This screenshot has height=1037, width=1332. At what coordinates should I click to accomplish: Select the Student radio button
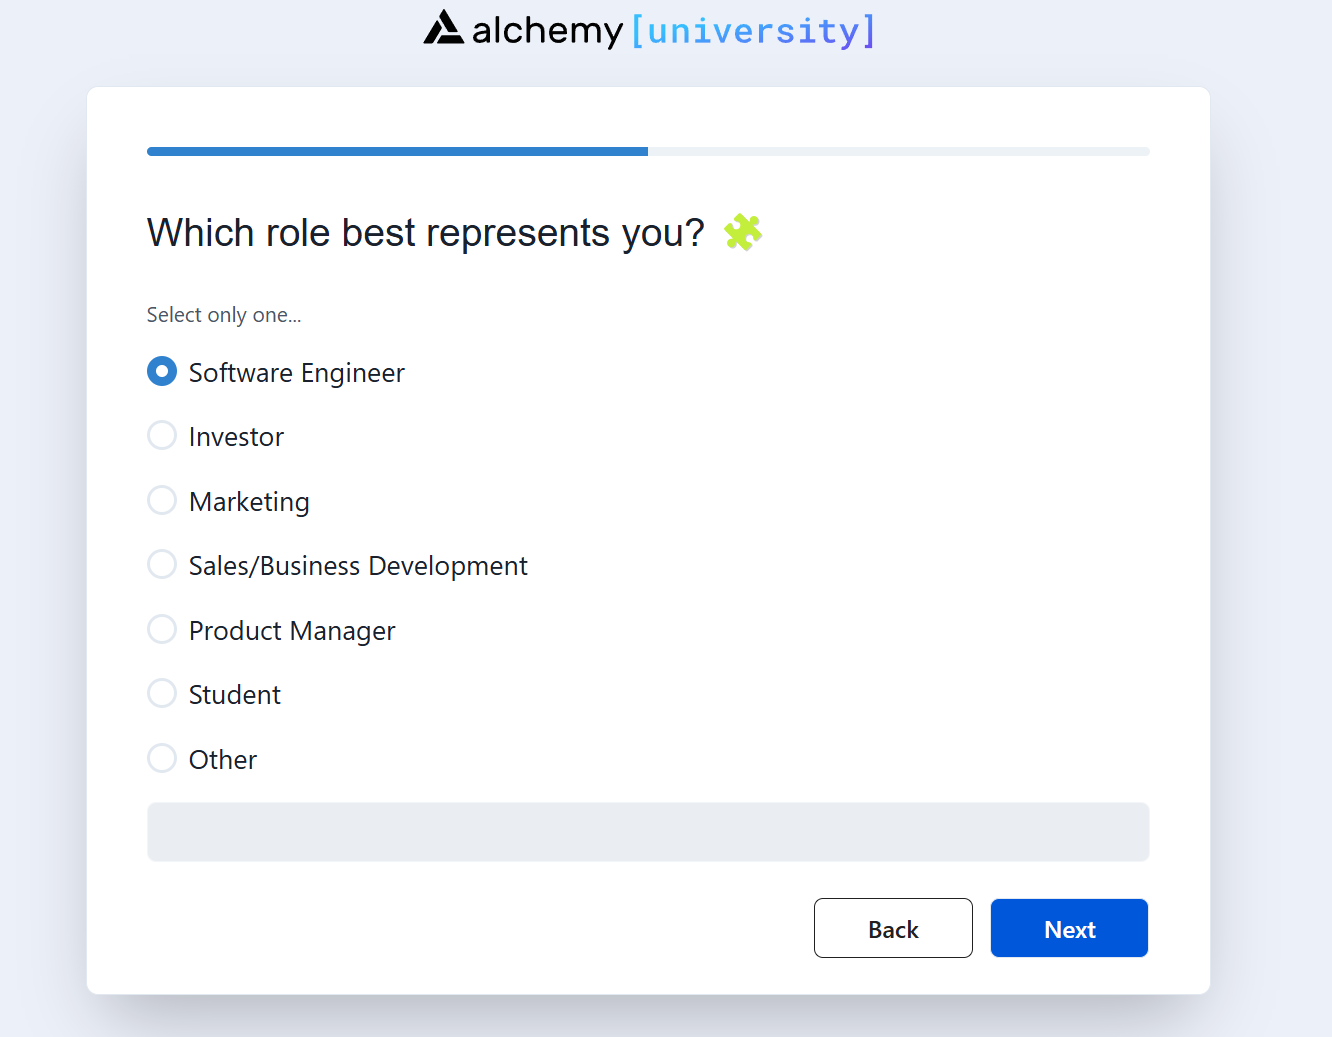click(162, 694)
